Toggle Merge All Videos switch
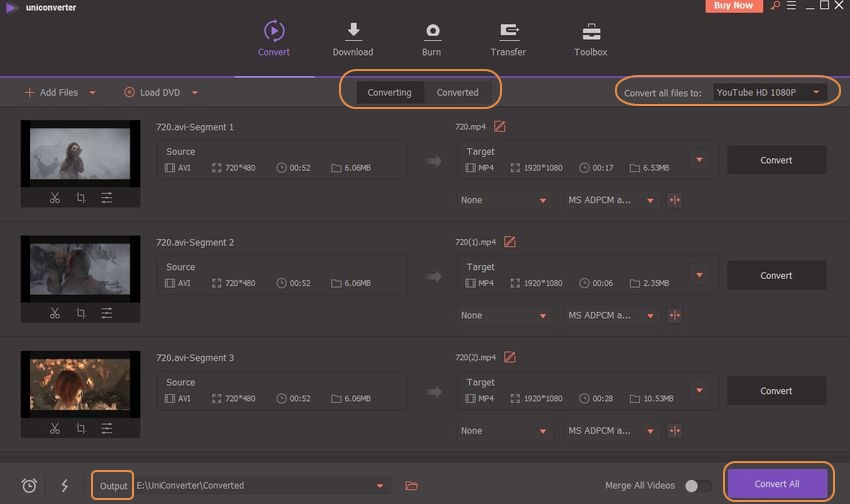 (697, 486)
